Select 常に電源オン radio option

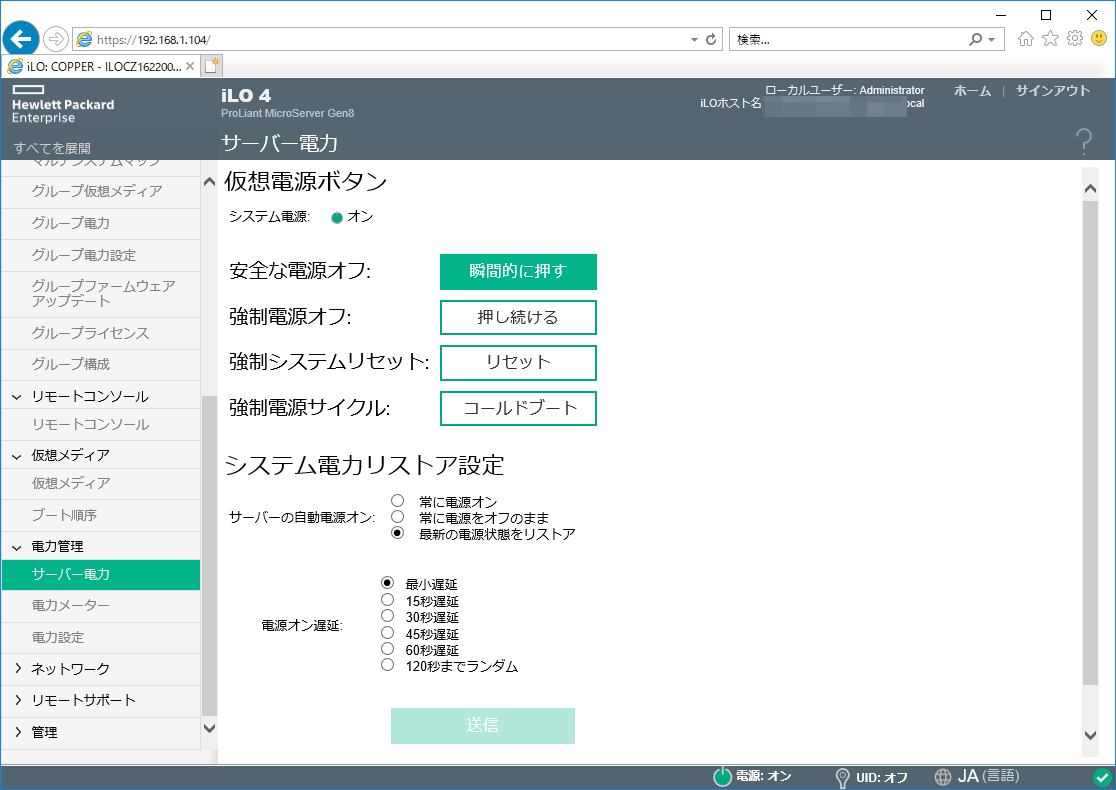397,501
